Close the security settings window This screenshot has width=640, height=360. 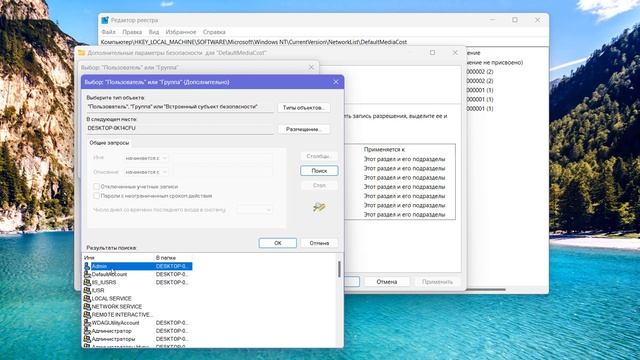point(456,53)
